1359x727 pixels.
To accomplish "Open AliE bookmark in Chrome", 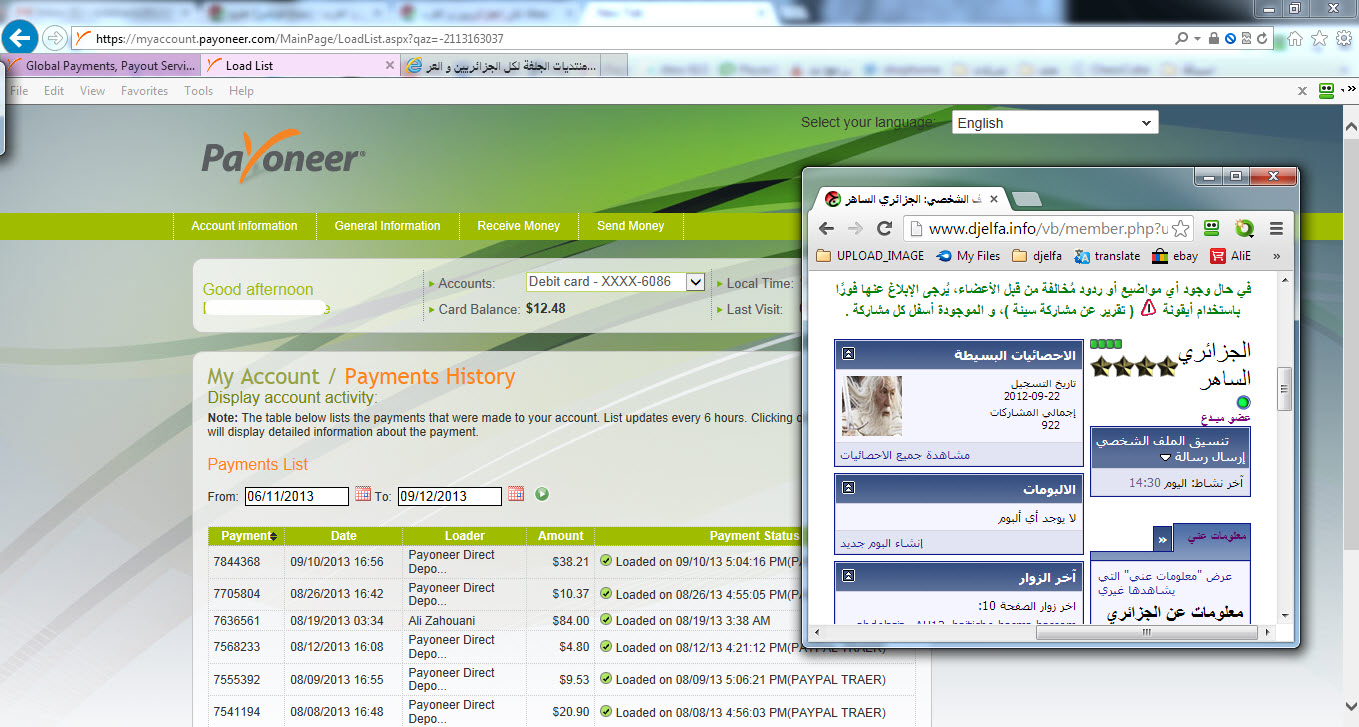I will [1230, 256].
